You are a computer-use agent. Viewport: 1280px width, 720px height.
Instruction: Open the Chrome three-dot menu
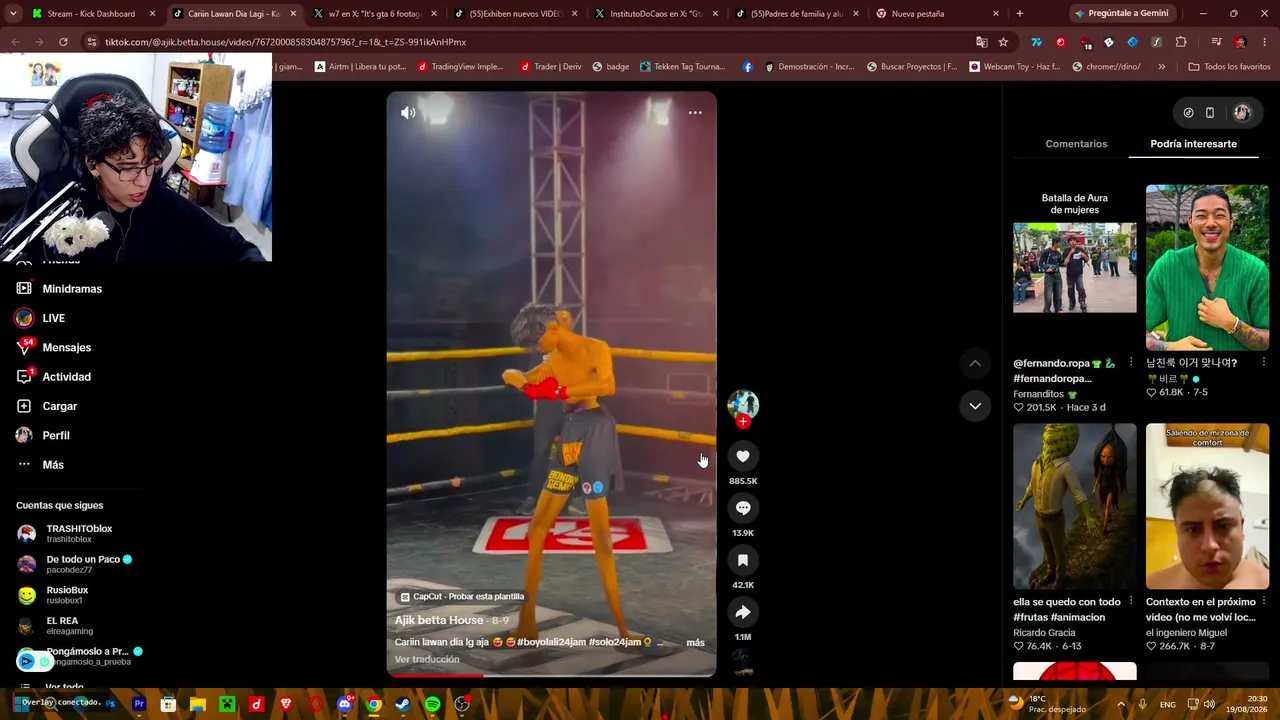[x=1265, y=42]
